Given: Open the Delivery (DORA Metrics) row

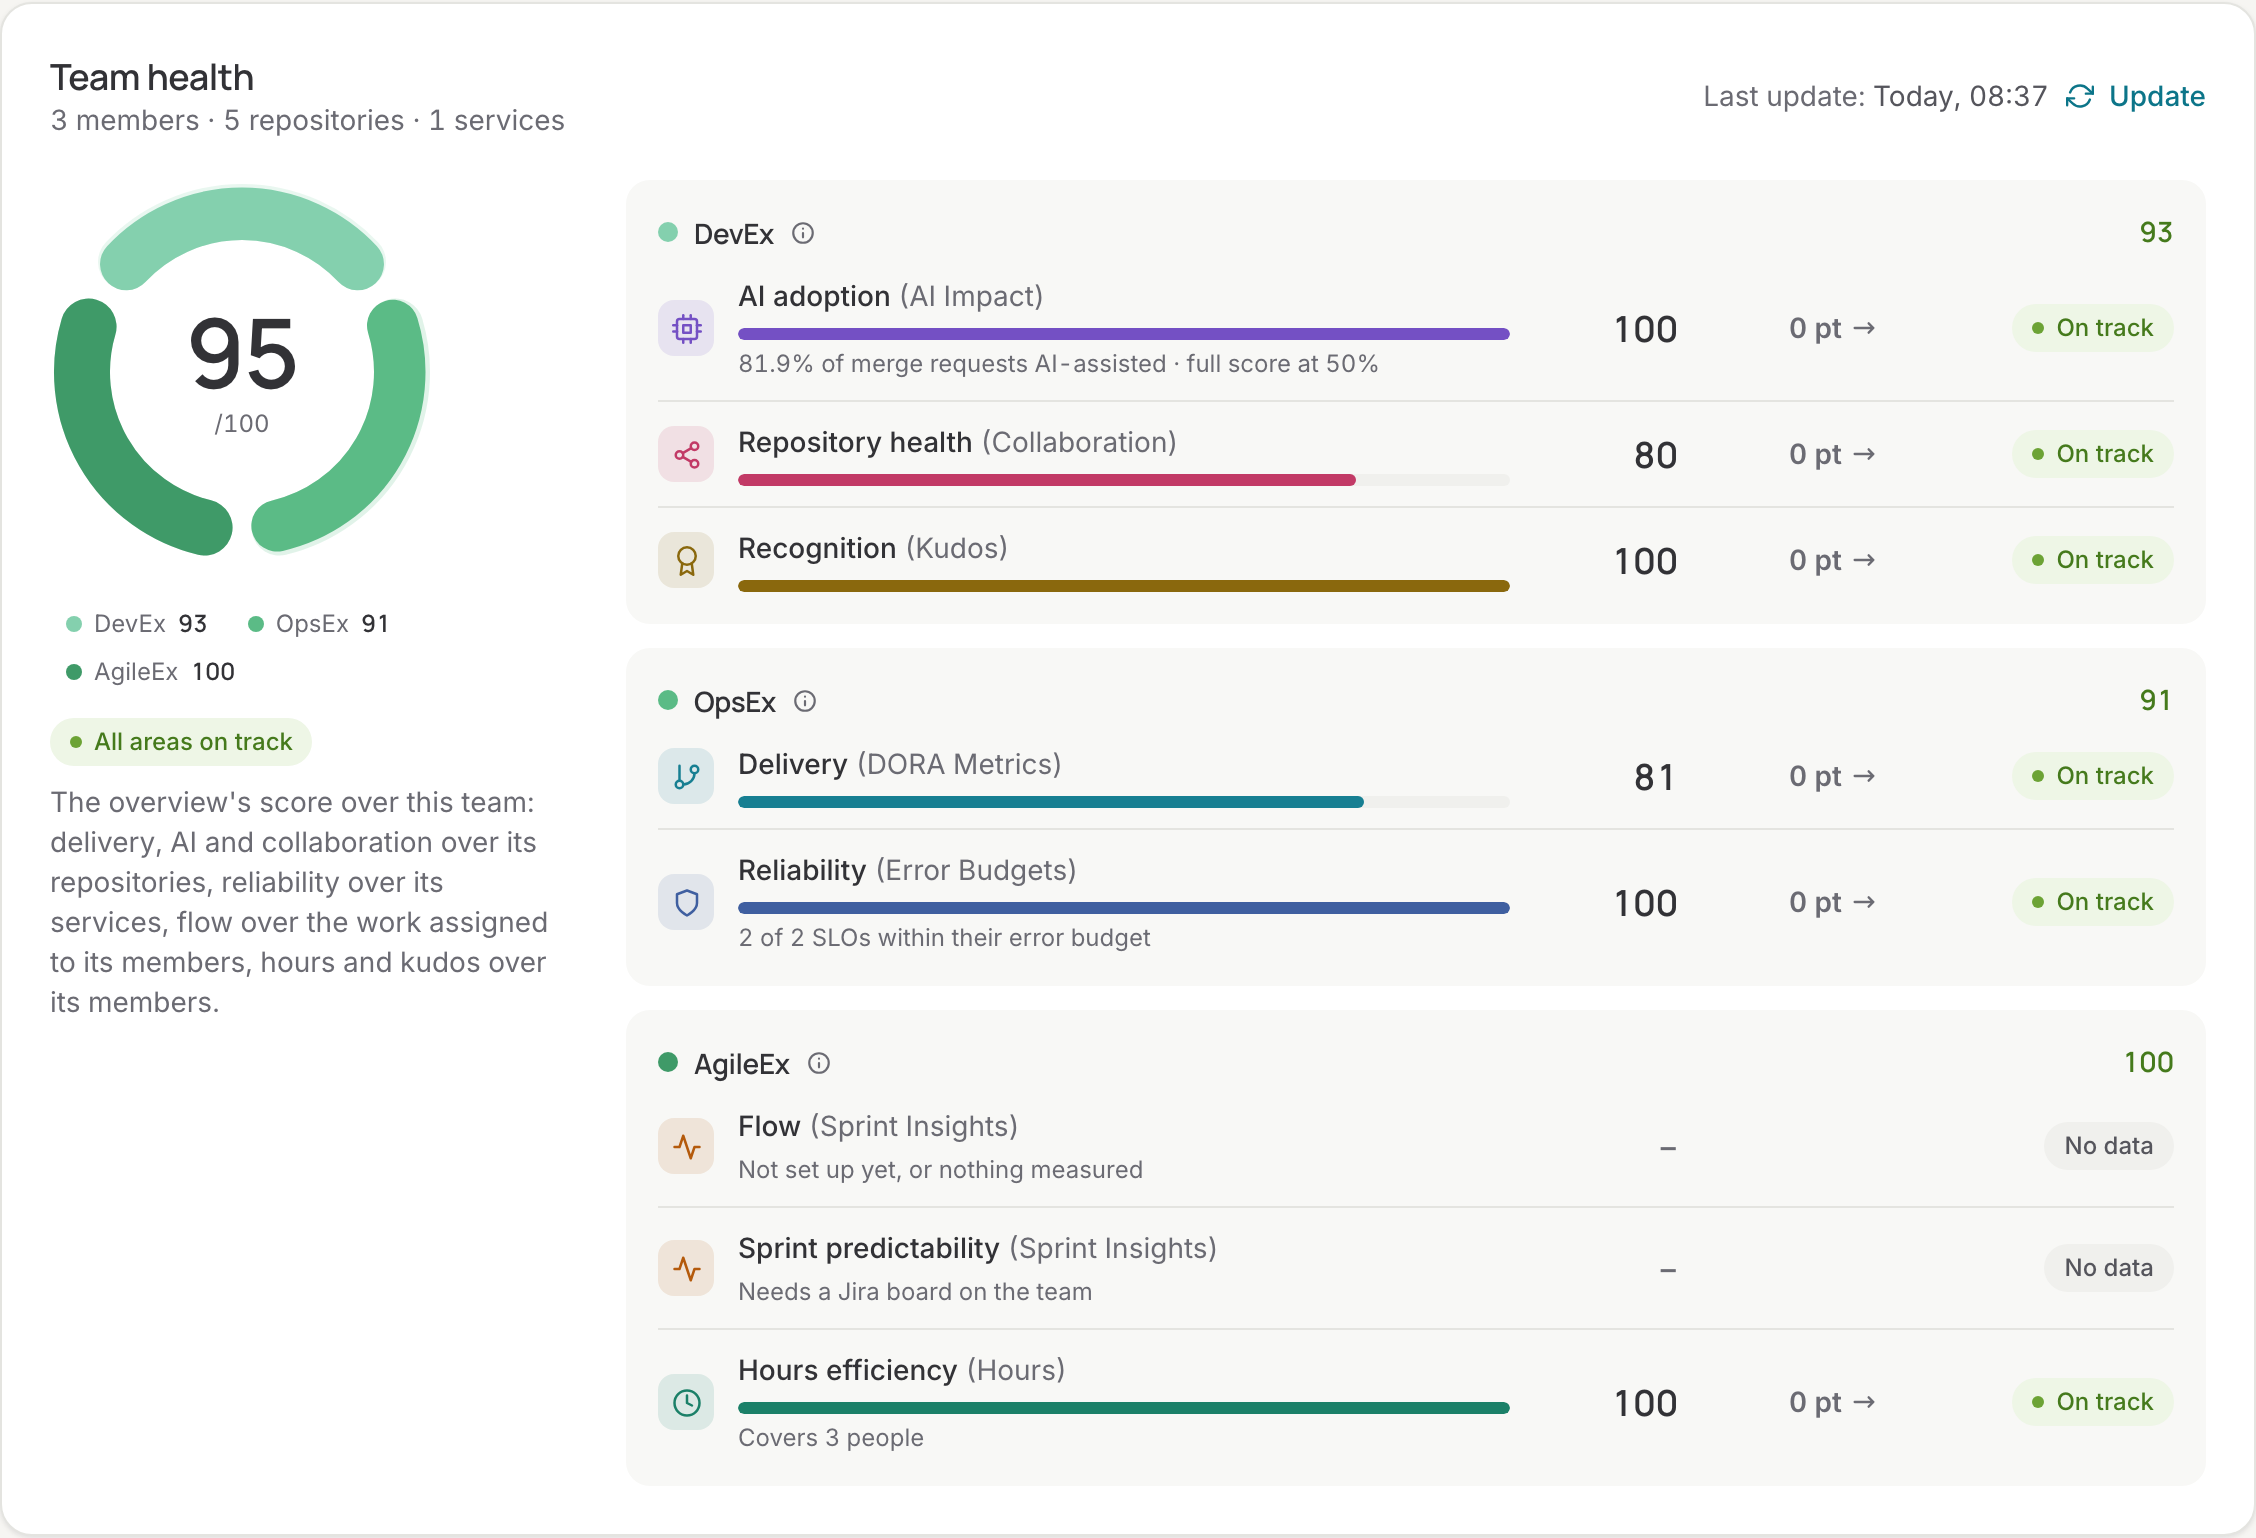Looking at the screenshot, I should click(x=1415, y=776).
